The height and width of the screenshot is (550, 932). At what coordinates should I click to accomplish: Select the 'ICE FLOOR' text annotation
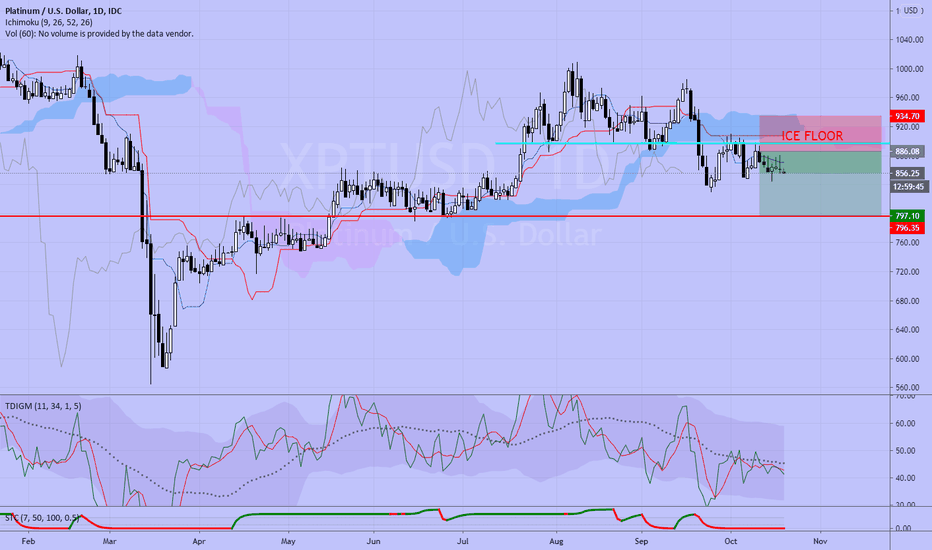click(x=812, y=136)
